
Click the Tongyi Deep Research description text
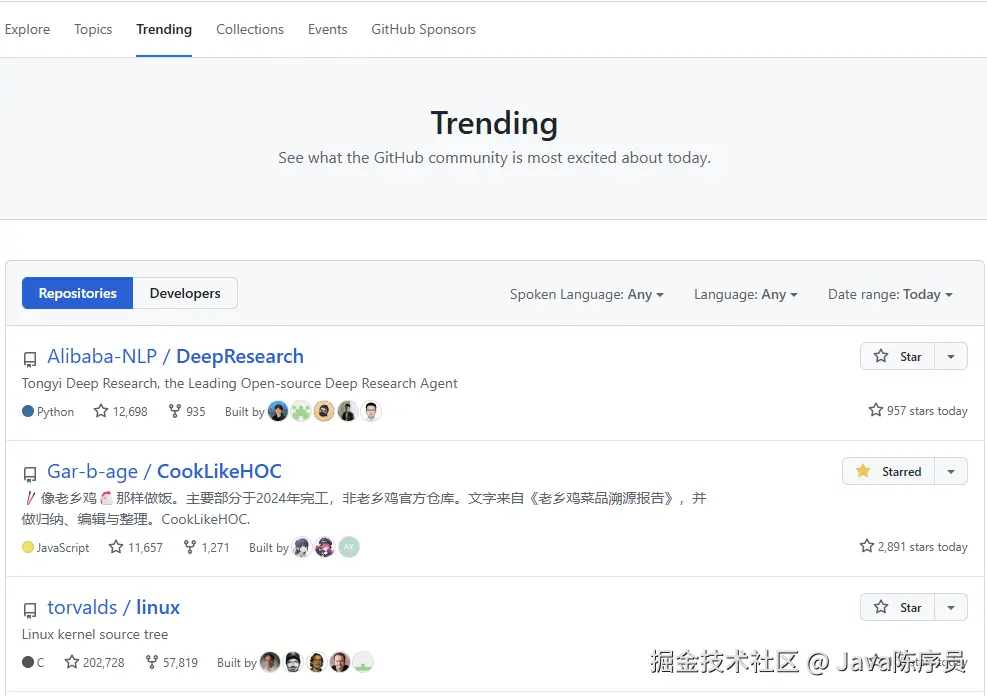240,383
